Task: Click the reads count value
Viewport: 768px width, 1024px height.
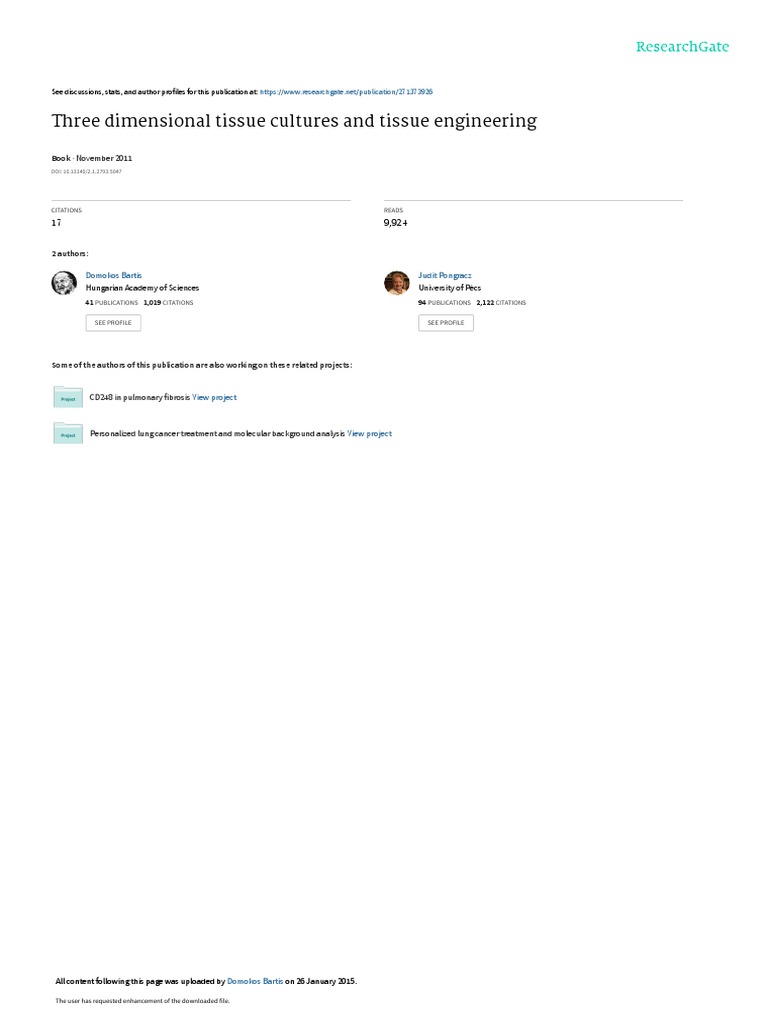Action: tap(396, 223)
